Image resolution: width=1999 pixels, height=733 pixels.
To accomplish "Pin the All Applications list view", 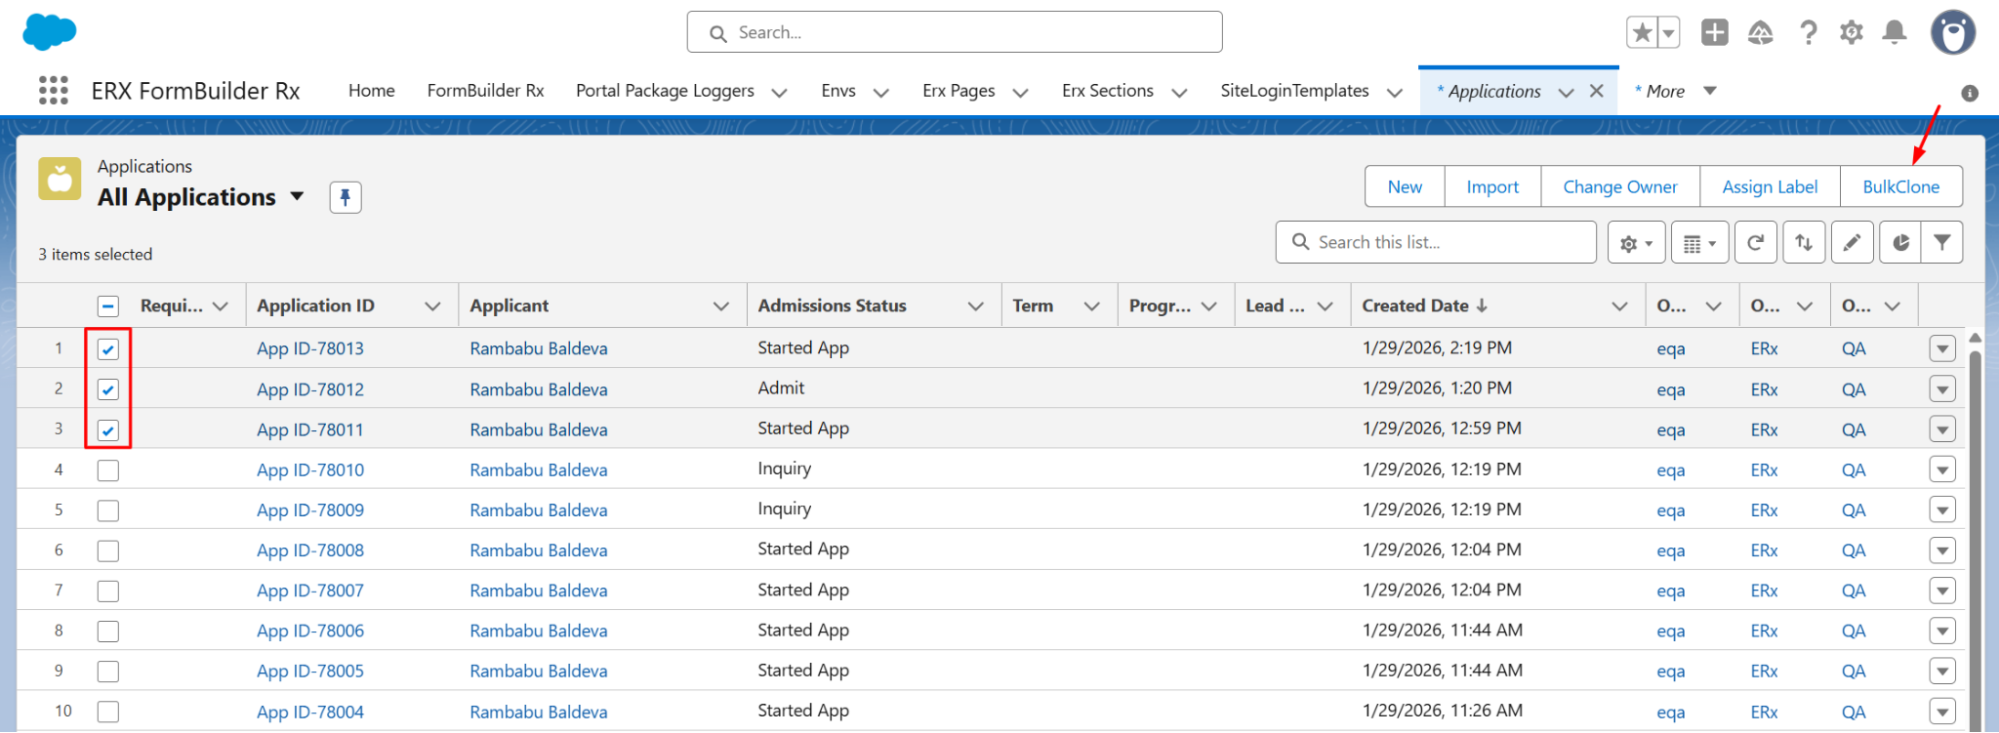I will coord(345,197).
